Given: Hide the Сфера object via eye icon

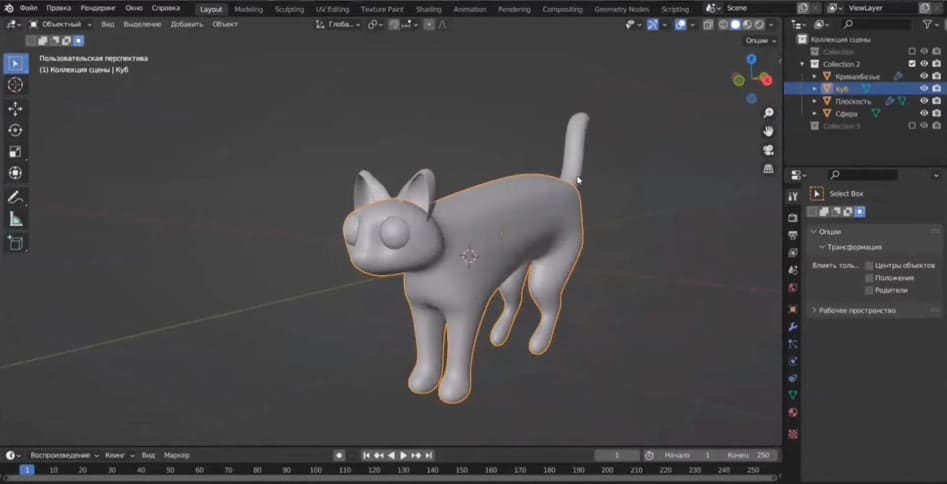Looking at the screenshot, I should point(924,113).
